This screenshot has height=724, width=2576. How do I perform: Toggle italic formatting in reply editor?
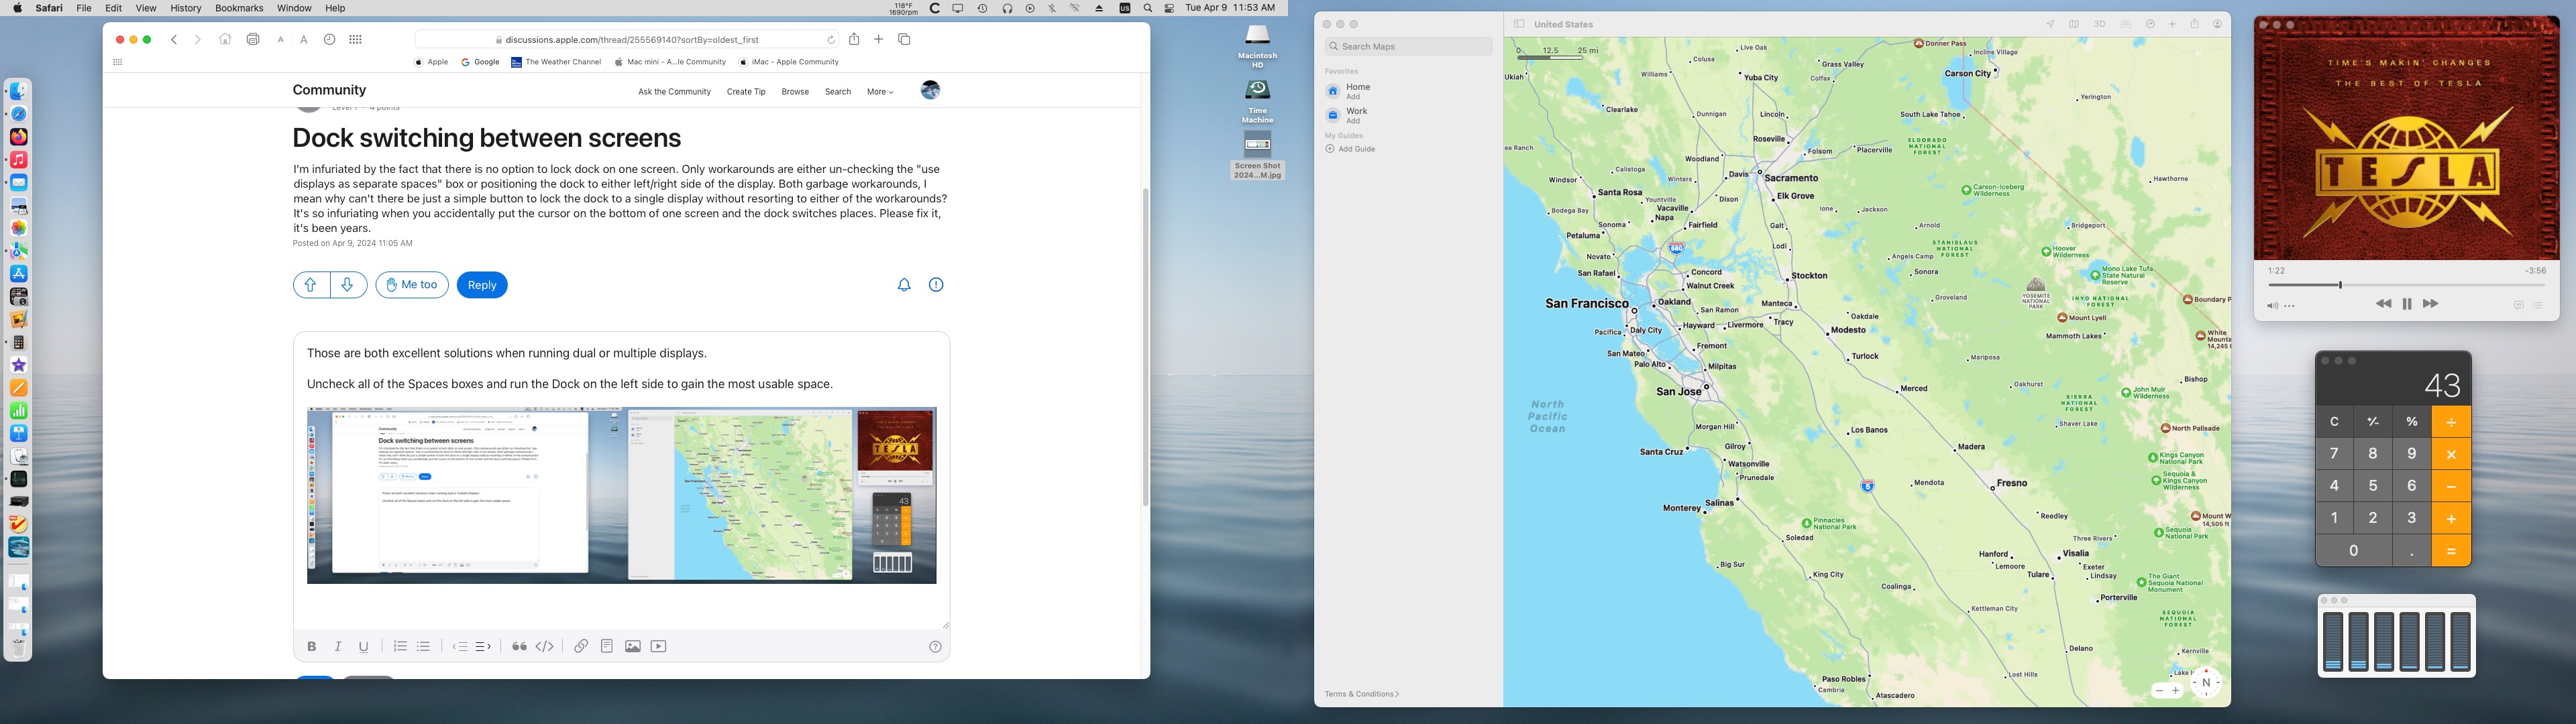click(x=338, y=647)
